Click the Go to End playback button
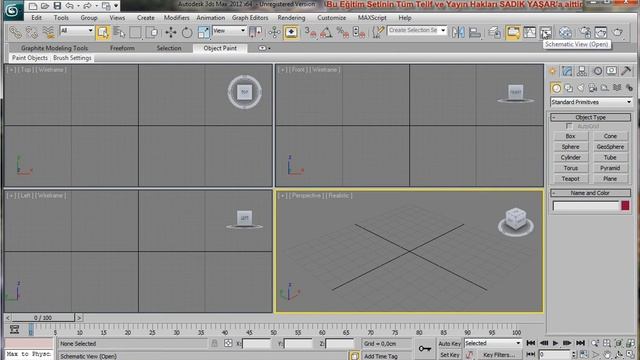The width and height of the screenshot is (640, 360). pyautogui.click(x=580, y=343)
